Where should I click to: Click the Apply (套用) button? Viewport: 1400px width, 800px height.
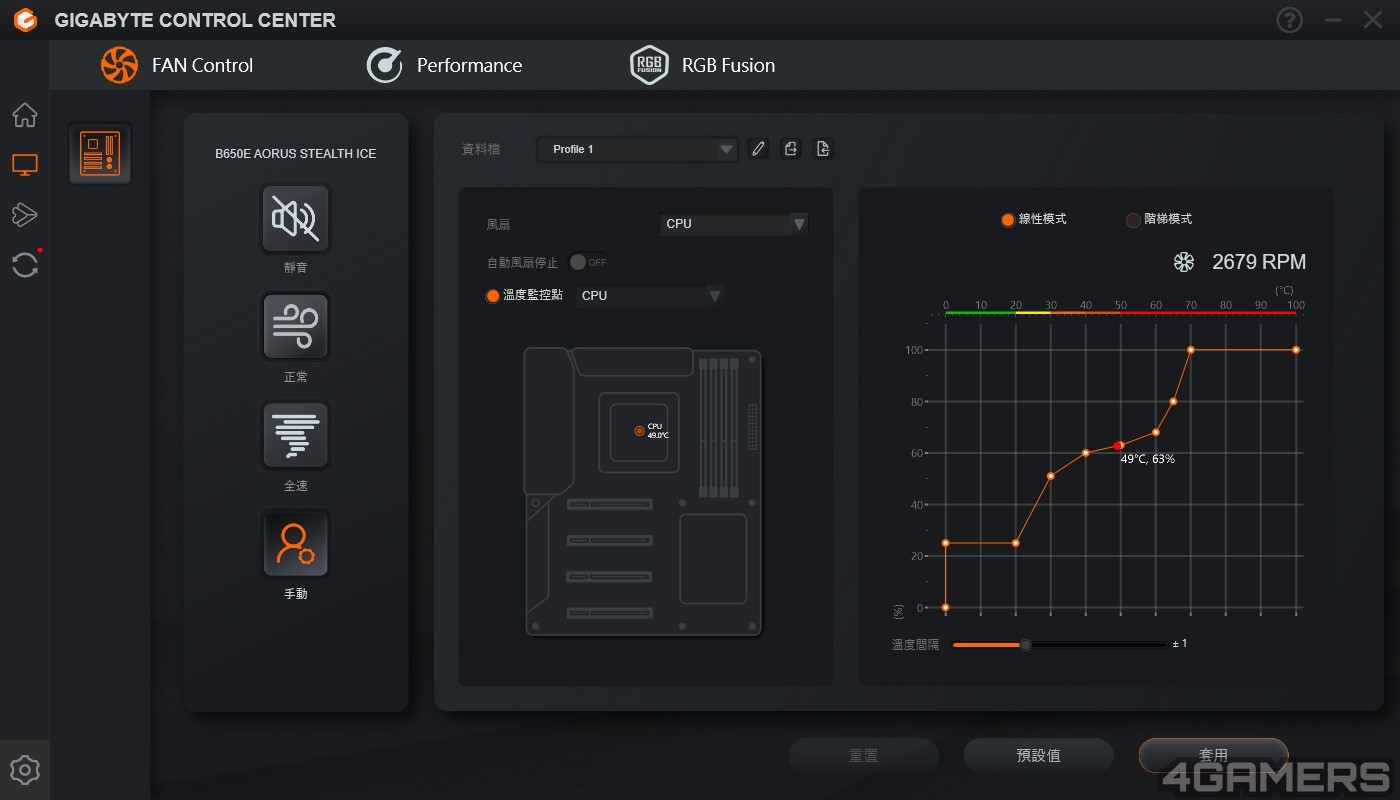tap(1214, 756)
